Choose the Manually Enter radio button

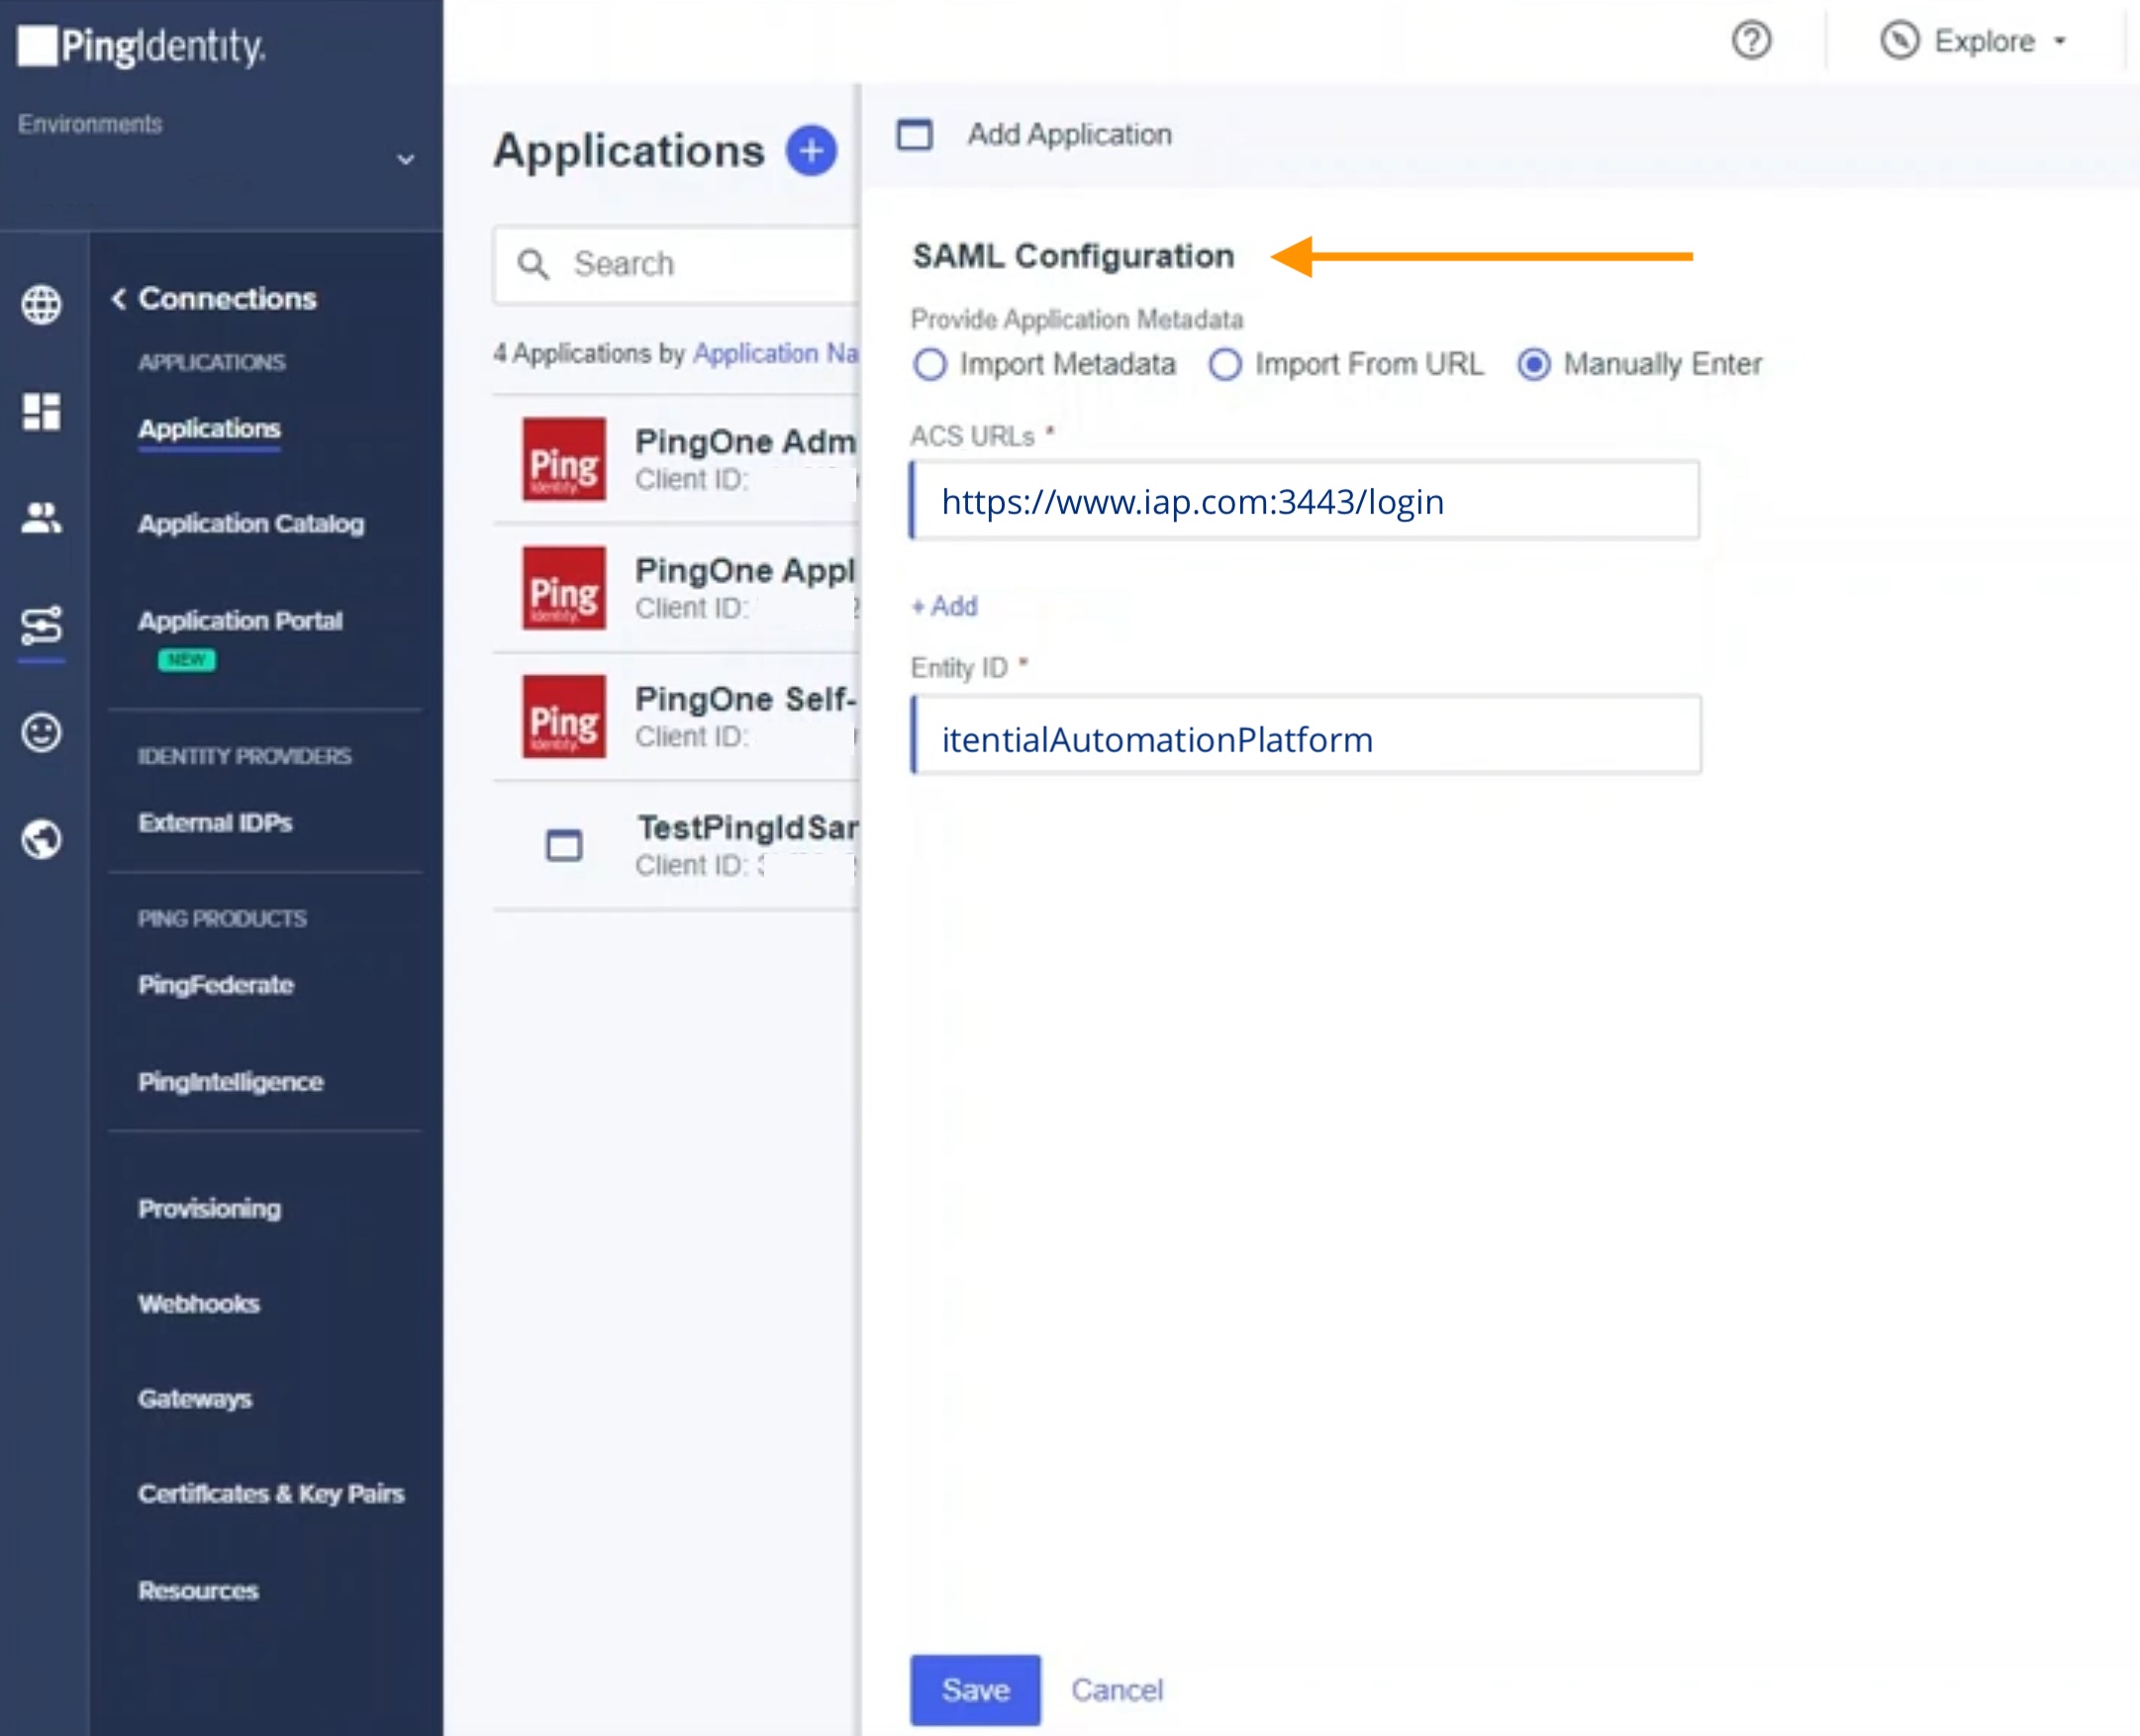(x=1533, y=365)
